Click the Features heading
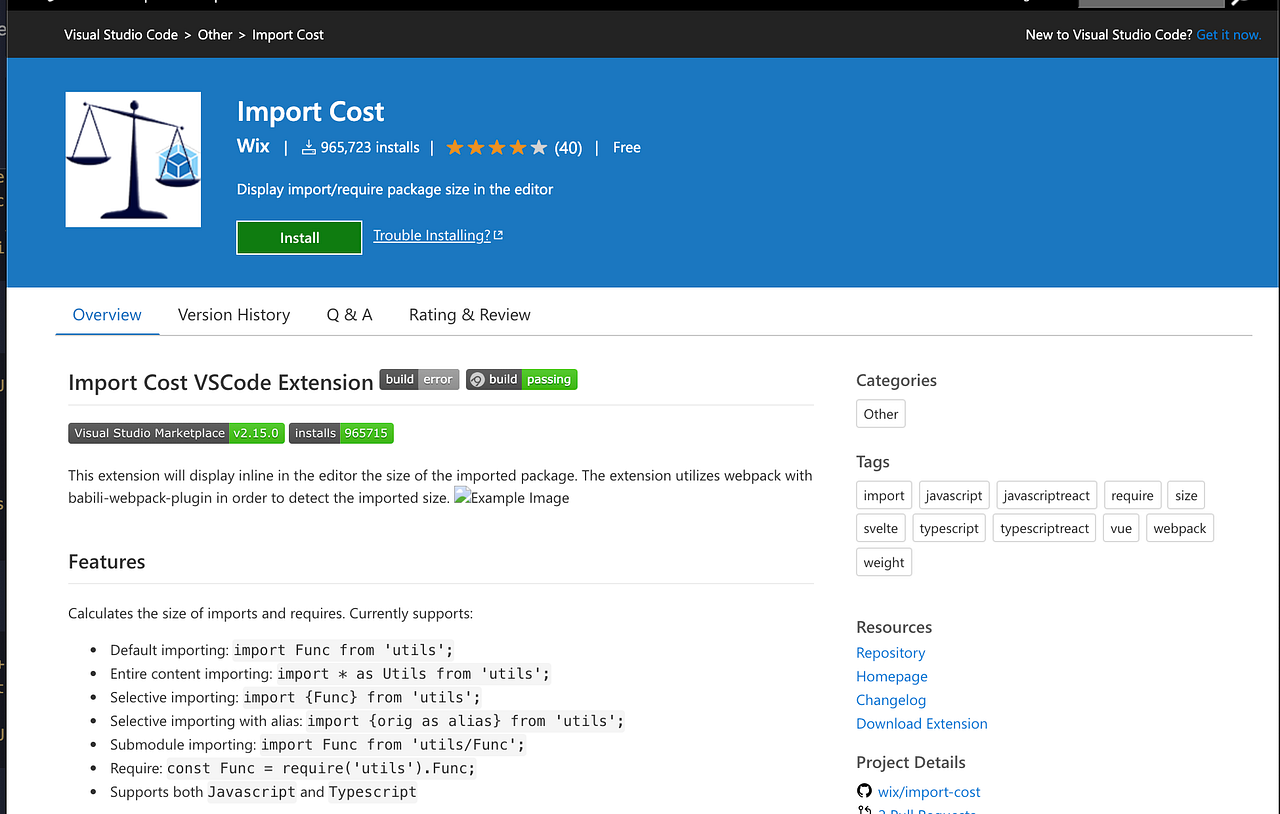This screenshot has height=814, width=1280. coord(107,562)
